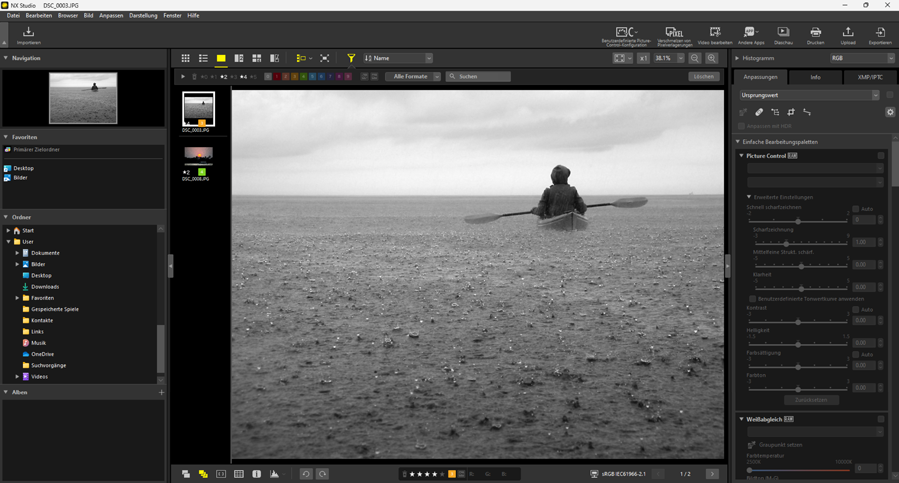The width and height of the screenshot is (899, 483).
Task: Click the yellow filter funnel icon
Action: tap(351, 59)
